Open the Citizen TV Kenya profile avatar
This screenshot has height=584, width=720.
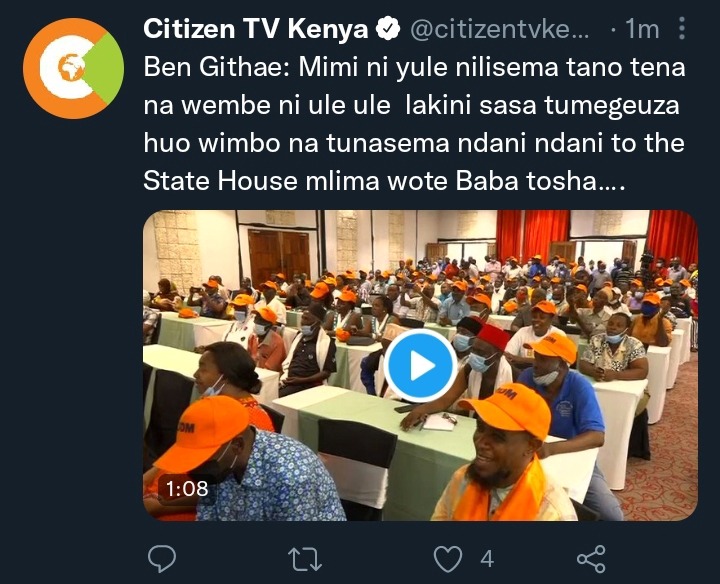(73, 68)
